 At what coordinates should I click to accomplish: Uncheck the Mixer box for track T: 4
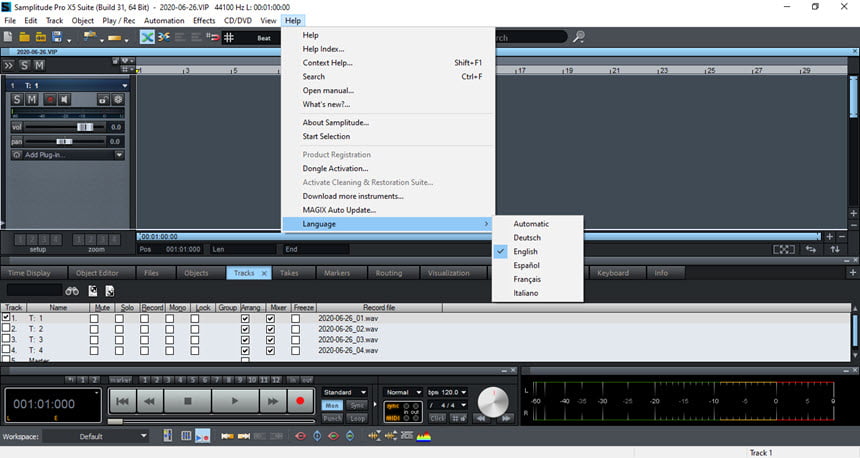tap(270, 350)
